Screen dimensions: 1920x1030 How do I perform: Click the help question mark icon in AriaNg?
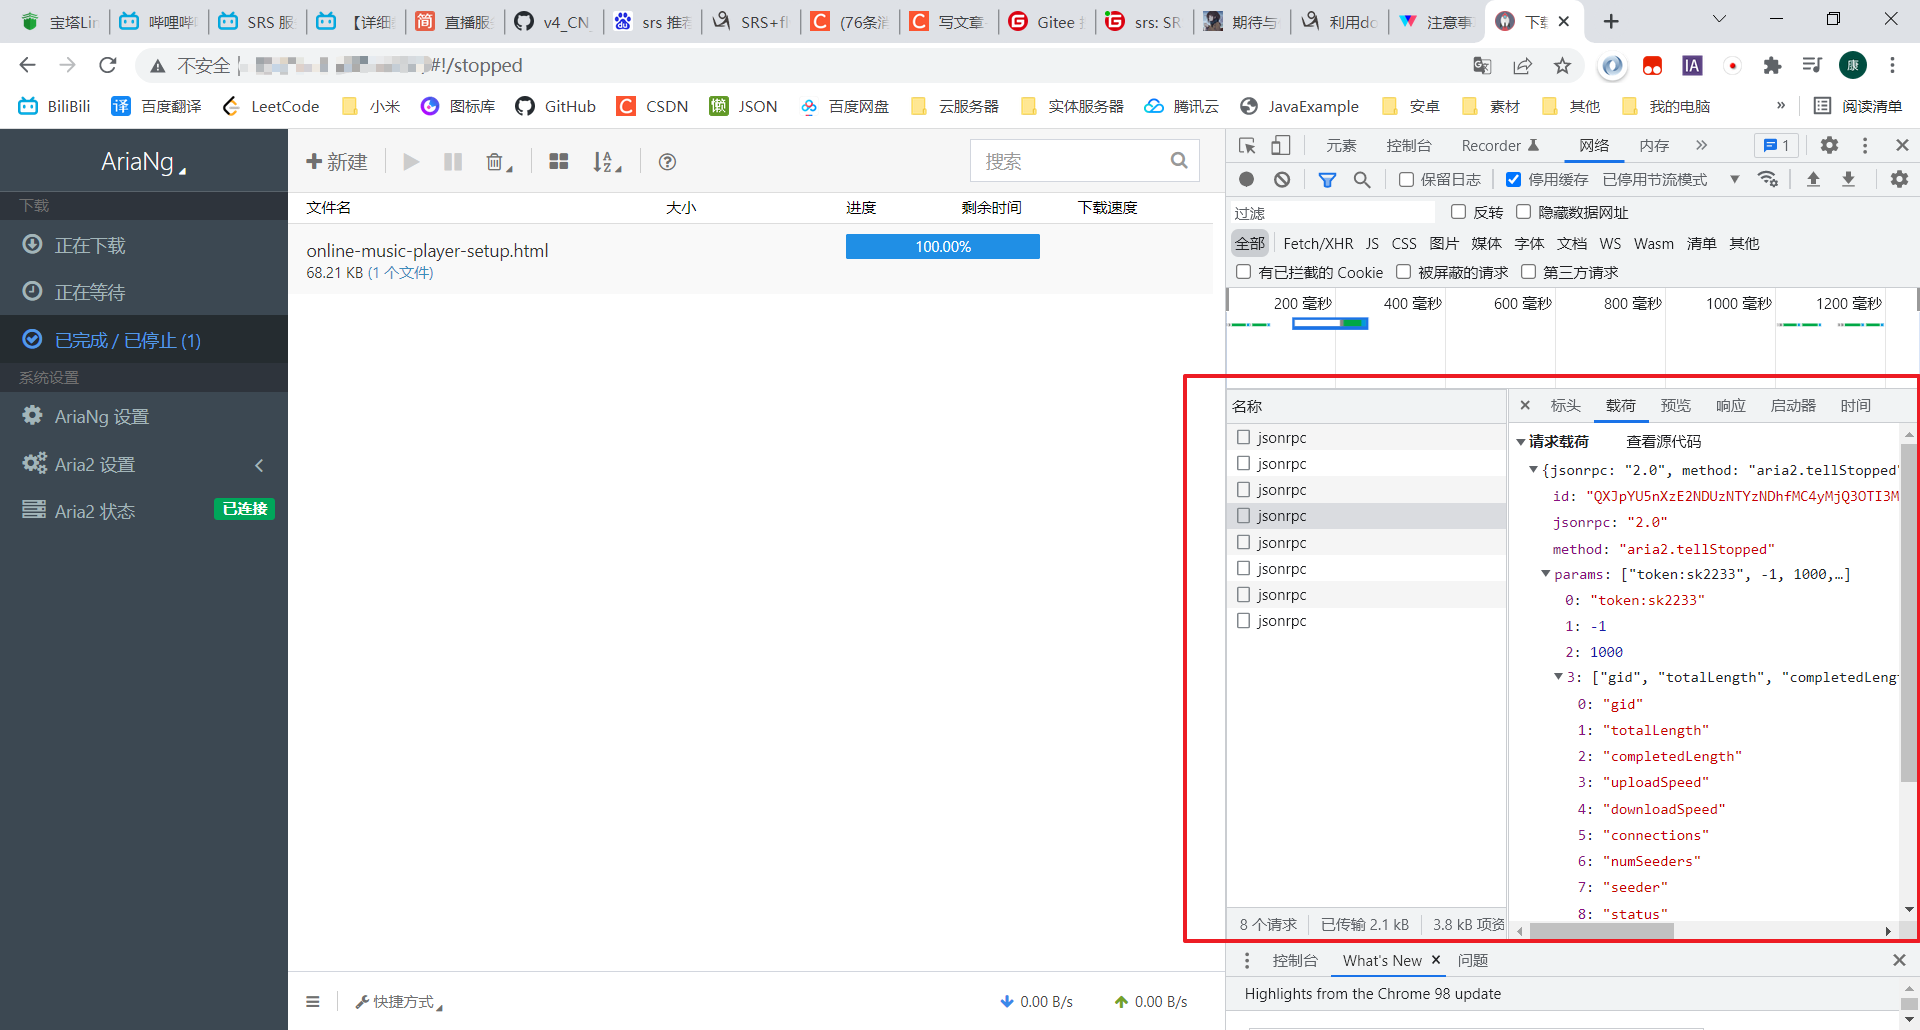pyautogui.click(x=667, y=161)
